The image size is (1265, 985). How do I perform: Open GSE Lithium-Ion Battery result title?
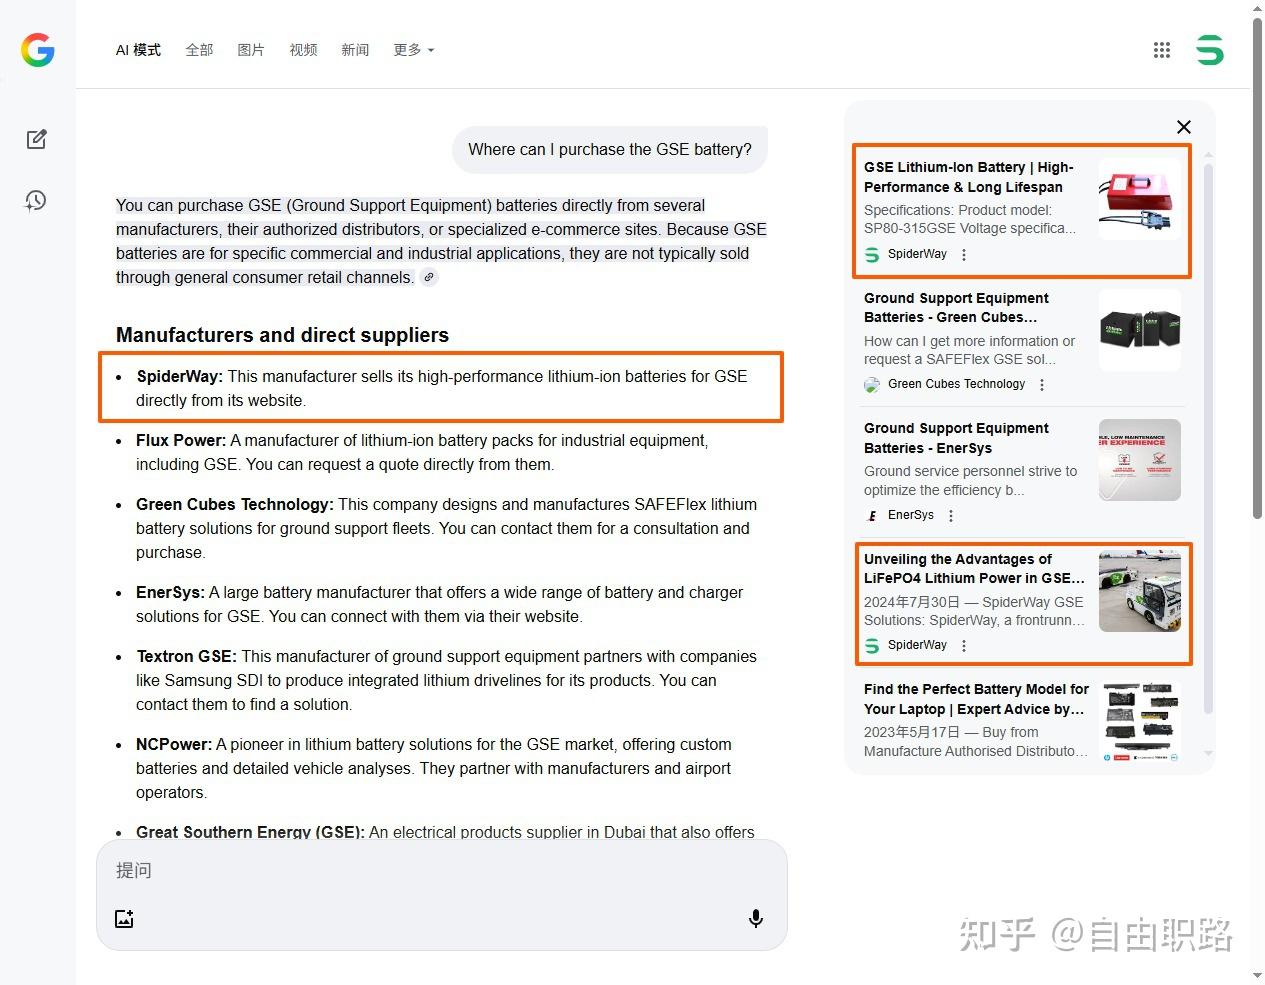(x=969, y=177)
